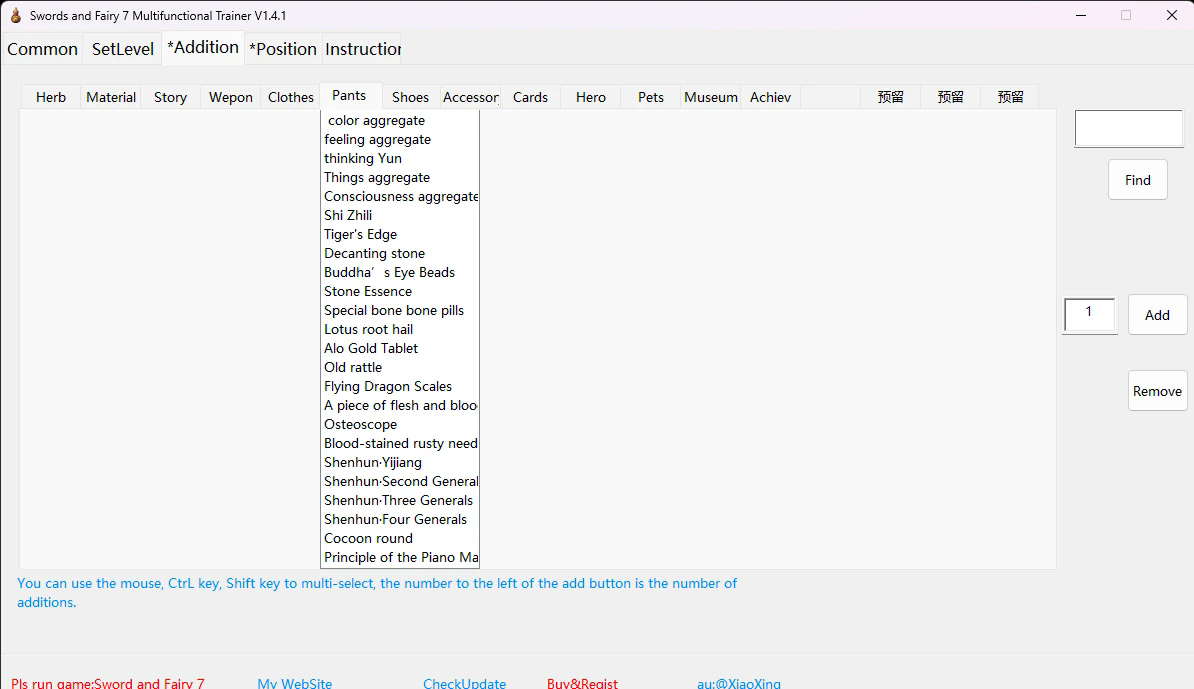Select 'Principle of the Piano Ma' item
This screenshot has height=689, width=1194.
[400, 558]
